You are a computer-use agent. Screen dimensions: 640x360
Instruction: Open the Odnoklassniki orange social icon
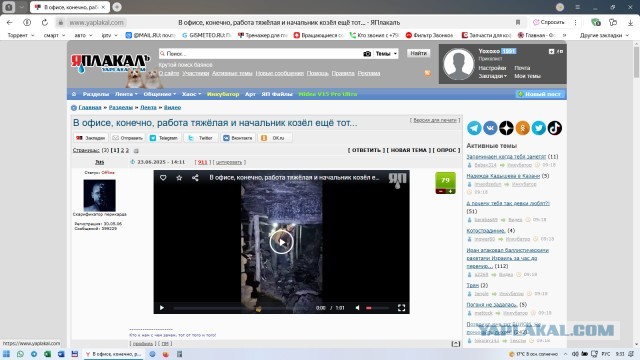[522, 128]
